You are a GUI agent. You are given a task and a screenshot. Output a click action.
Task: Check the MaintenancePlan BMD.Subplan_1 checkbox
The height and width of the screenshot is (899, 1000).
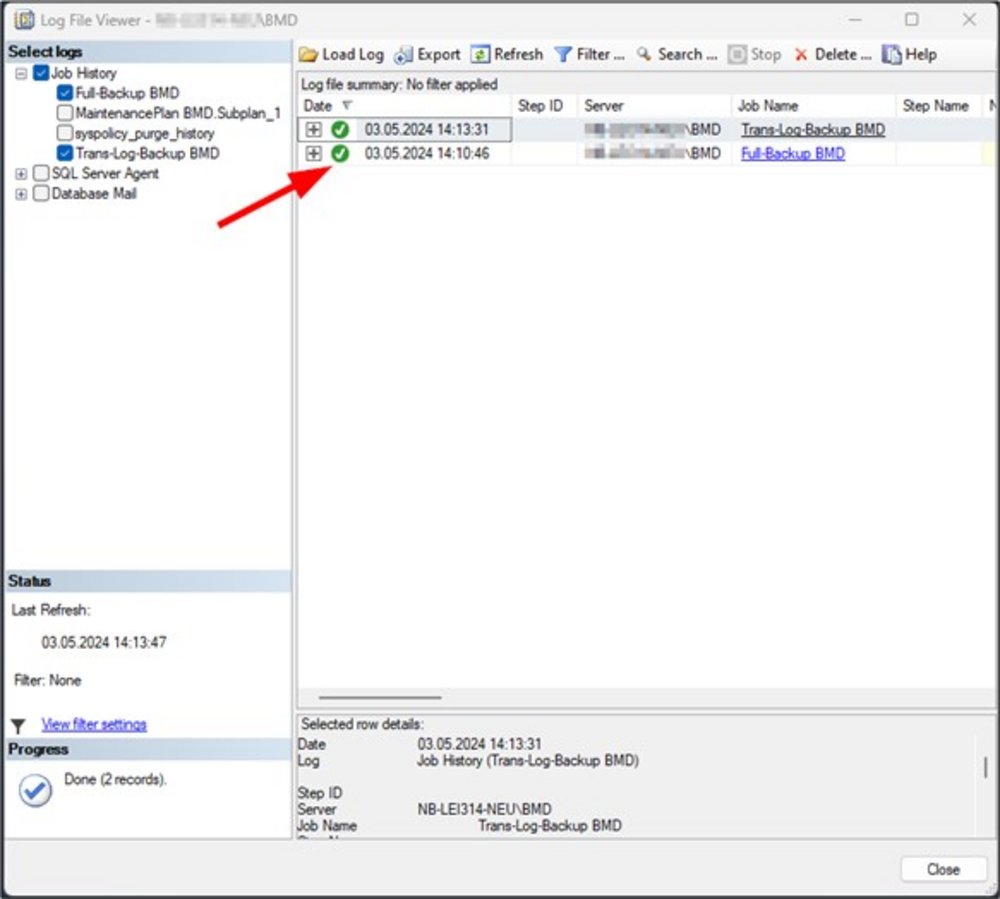(x=66, y=113)
